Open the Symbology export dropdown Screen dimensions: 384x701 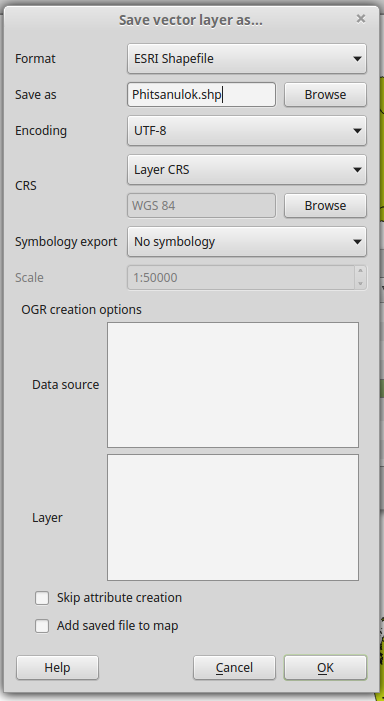247,241
